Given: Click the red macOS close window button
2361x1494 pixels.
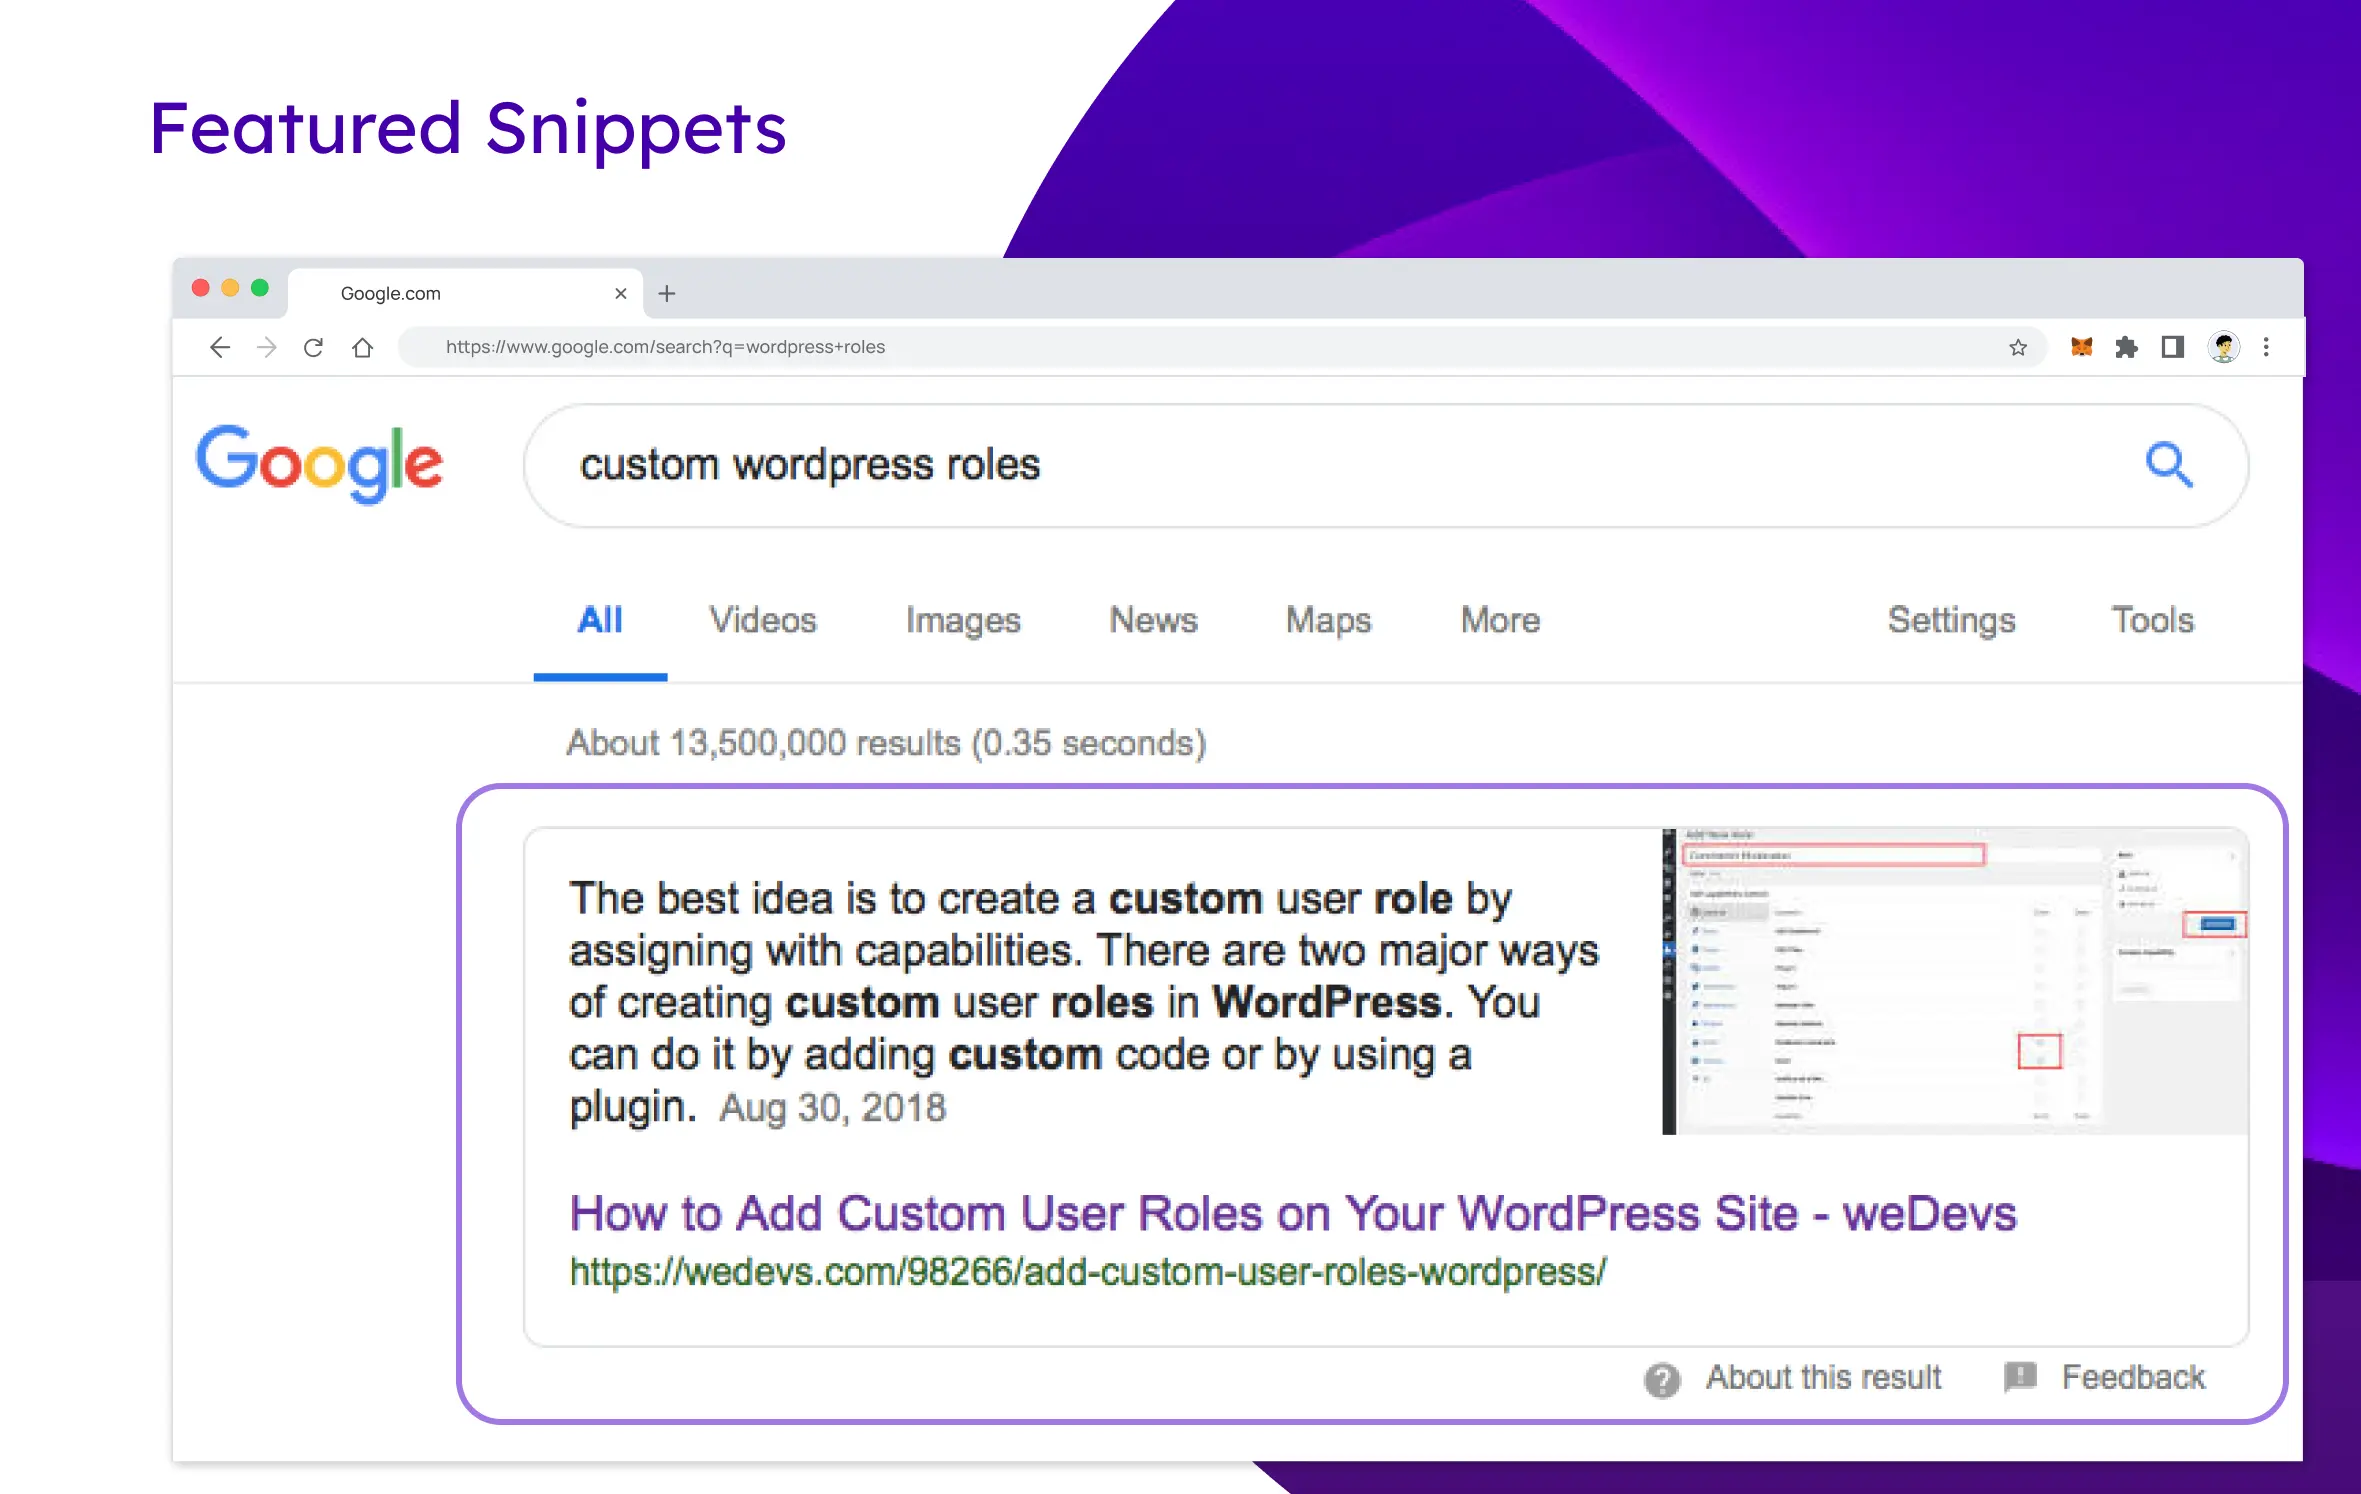Looking at the screenshot, I should click(x=200, y=288).
